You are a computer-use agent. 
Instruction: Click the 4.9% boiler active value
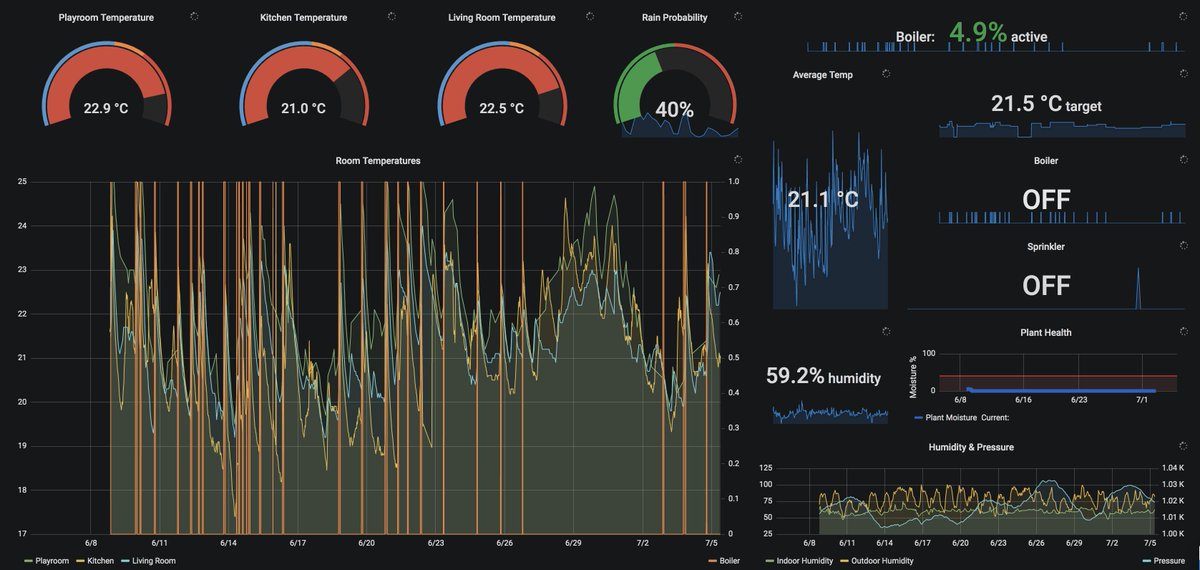point(977,33)
